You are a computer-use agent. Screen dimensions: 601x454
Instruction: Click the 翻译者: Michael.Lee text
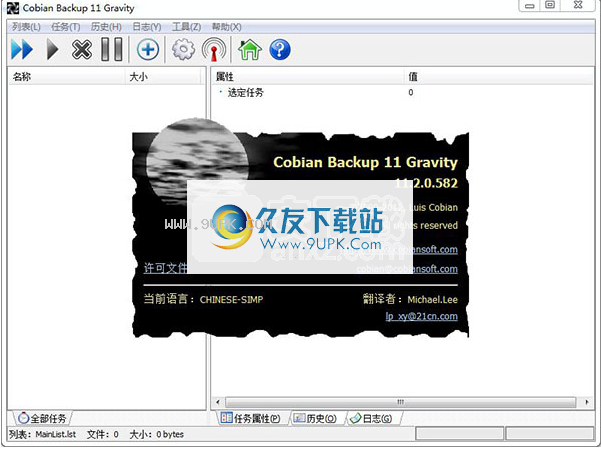pos(410,299)
